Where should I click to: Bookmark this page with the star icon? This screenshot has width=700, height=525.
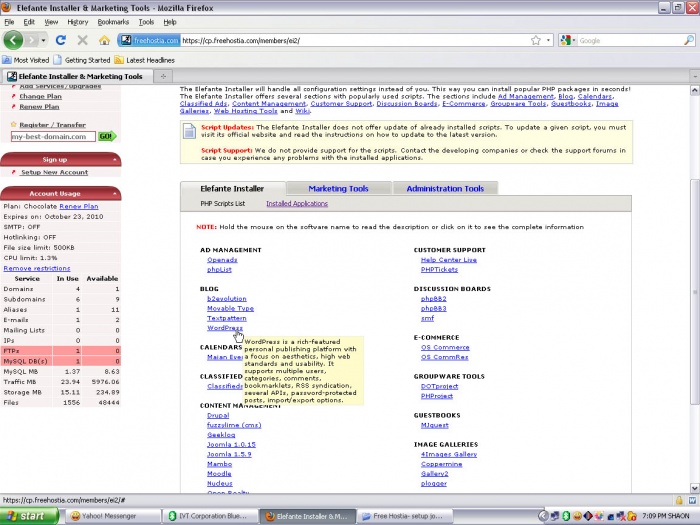(536, 40)
